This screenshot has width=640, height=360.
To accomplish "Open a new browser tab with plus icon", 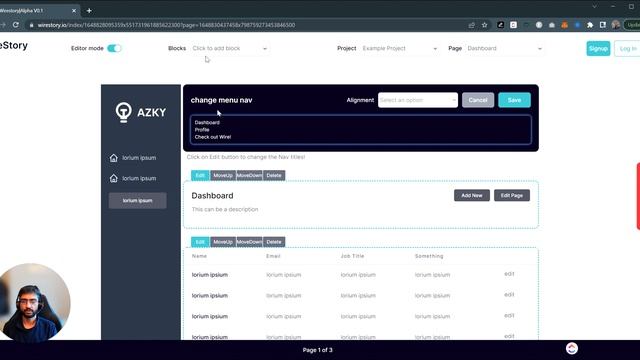I will coord(89,11).
